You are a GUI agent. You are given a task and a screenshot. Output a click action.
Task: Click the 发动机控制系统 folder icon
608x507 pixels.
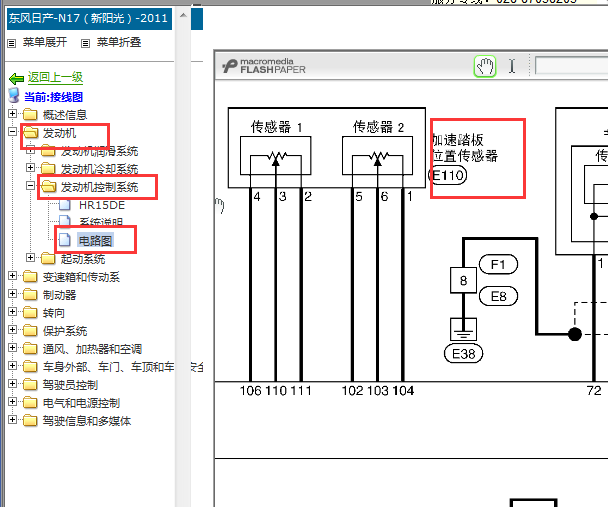(49, 187)
